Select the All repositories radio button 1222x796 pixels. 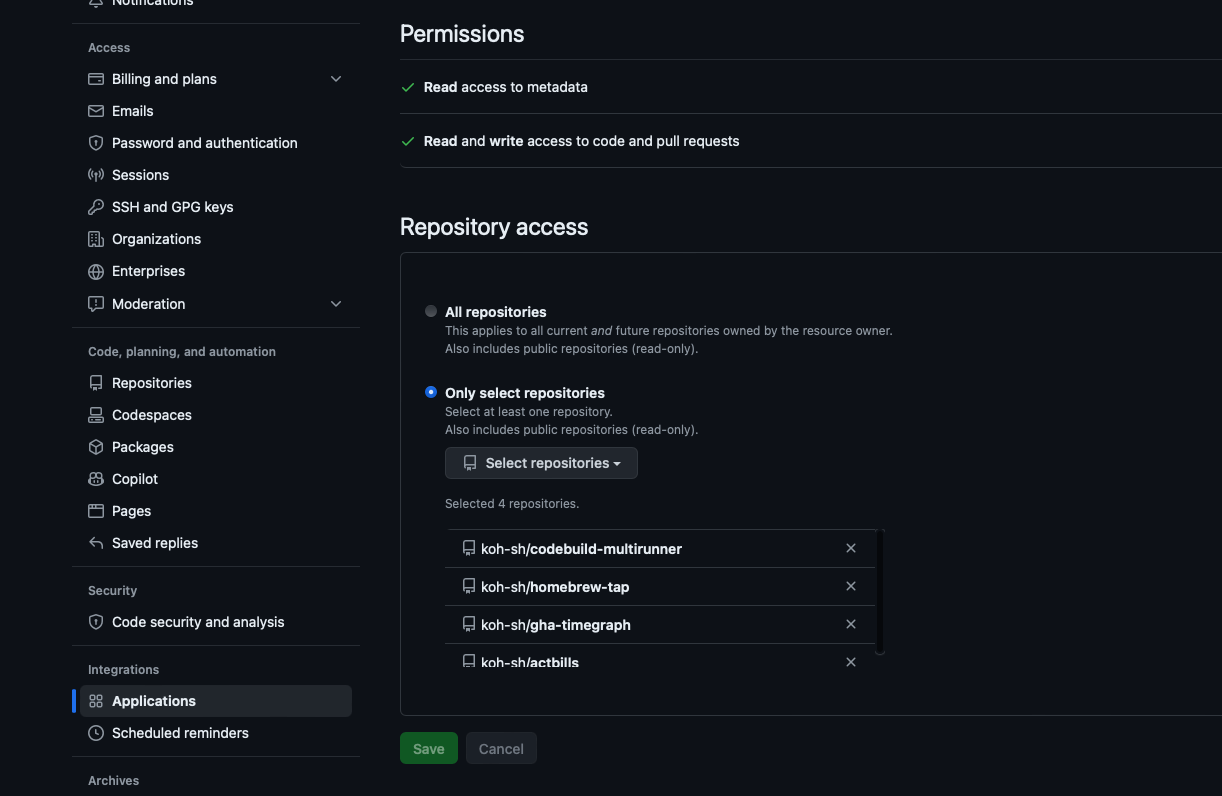pos(431,311)
